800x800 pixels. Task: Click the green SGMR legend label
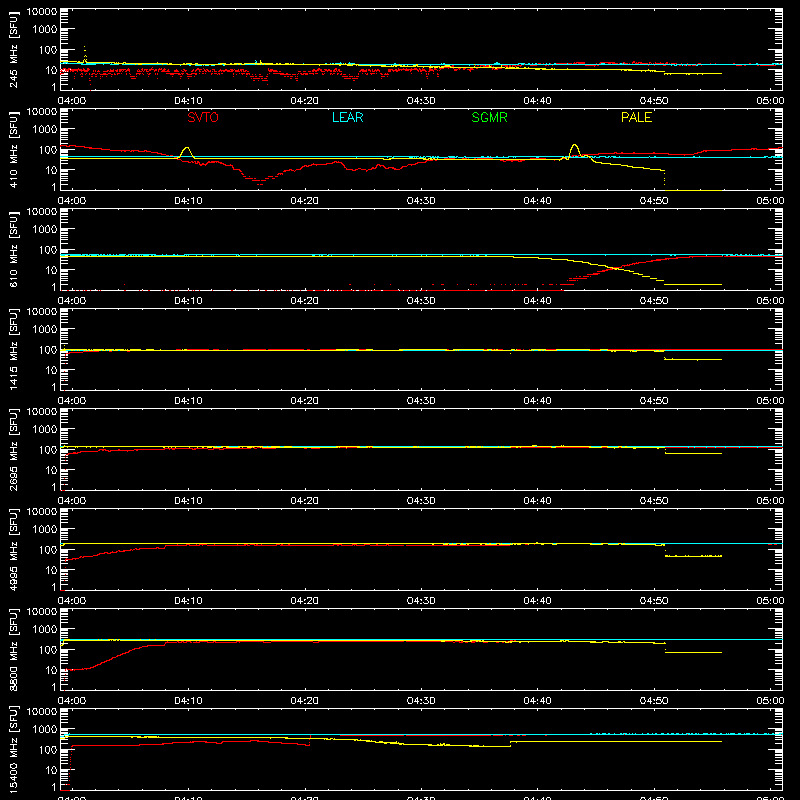pos(489,117)
